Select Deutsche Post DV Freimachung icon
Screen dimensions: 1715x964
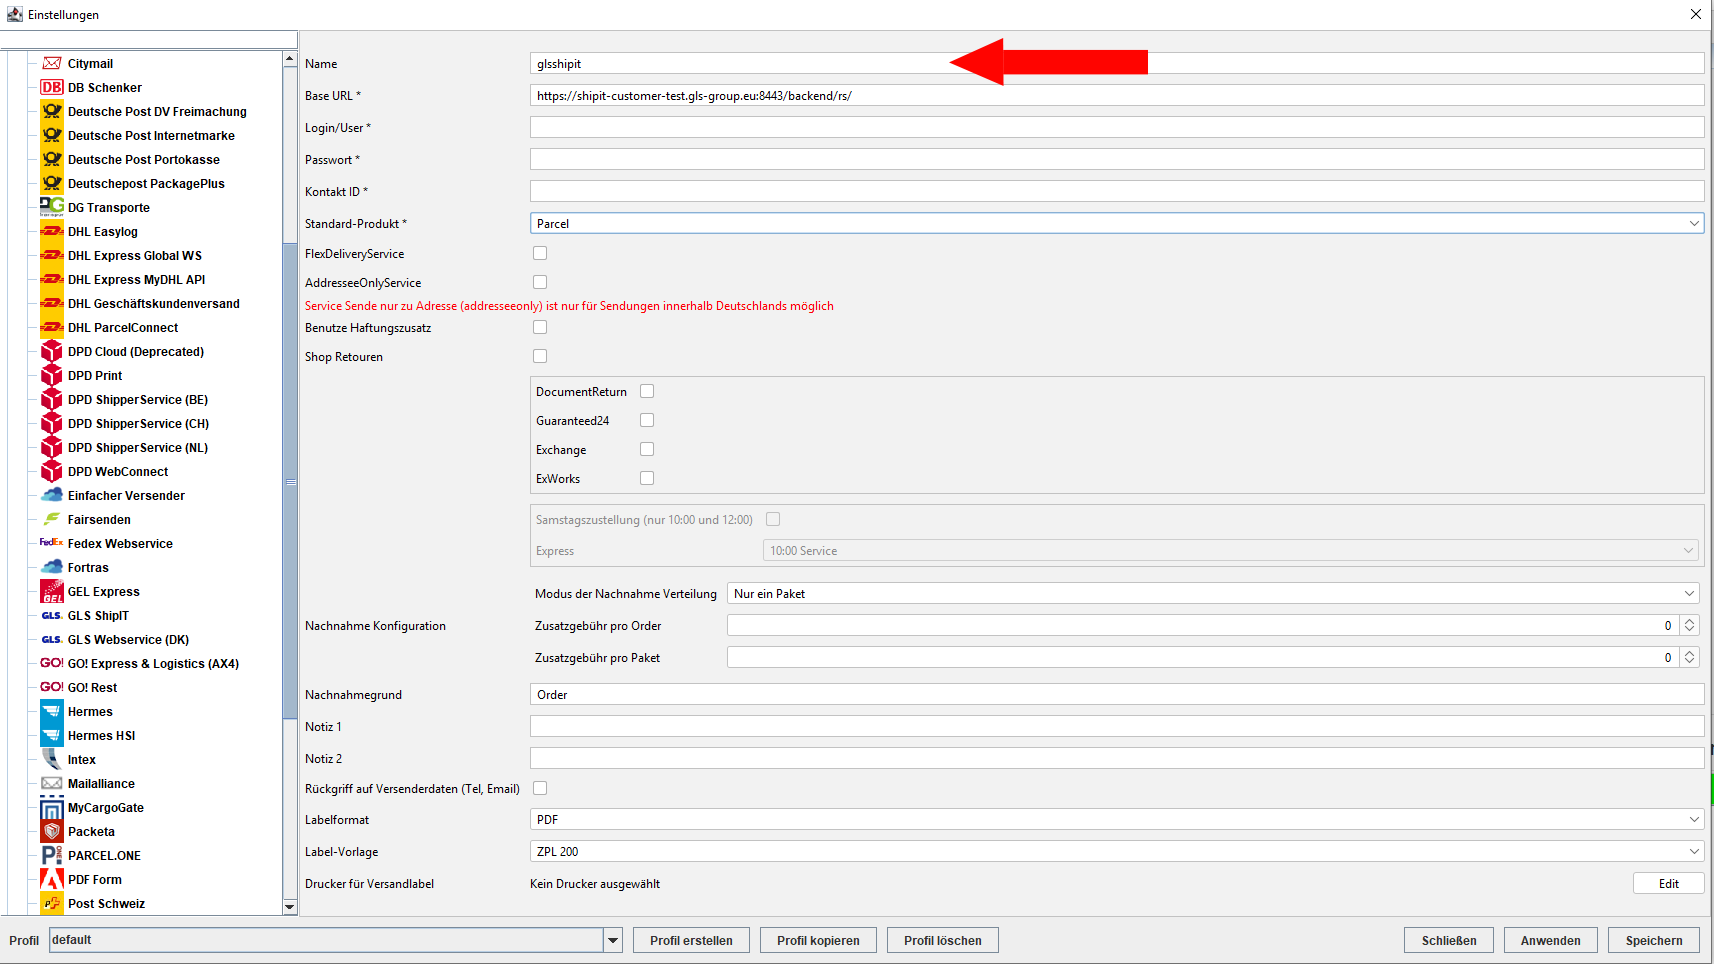tap(52, 111)
